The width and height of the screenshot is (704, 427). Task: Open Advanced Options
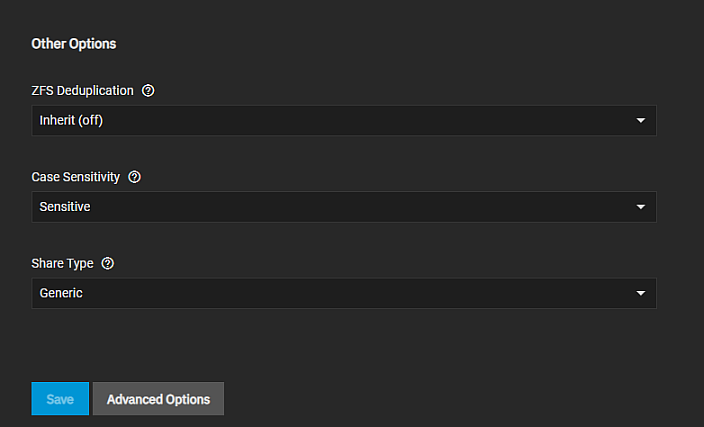coord(158,399)
